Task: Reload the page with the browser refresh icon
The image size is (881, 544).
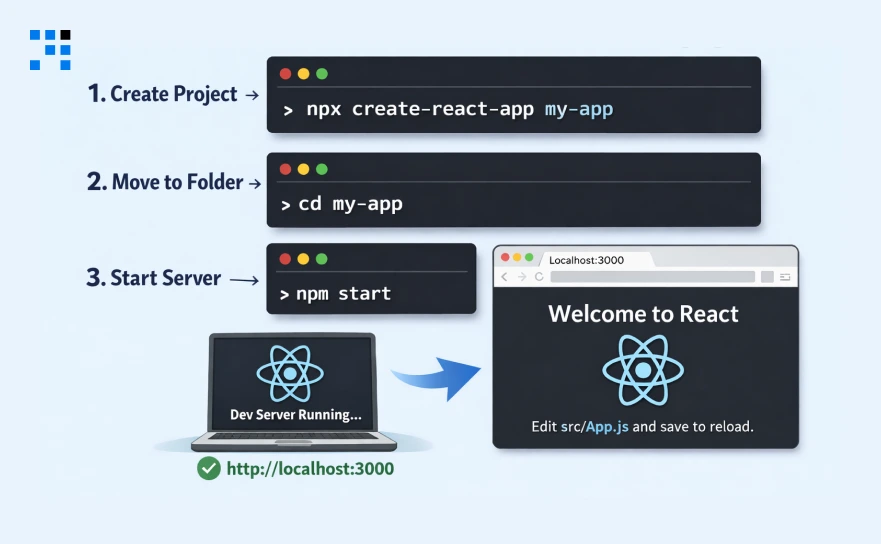Action: pyautogui.click(x=539, y=276)
